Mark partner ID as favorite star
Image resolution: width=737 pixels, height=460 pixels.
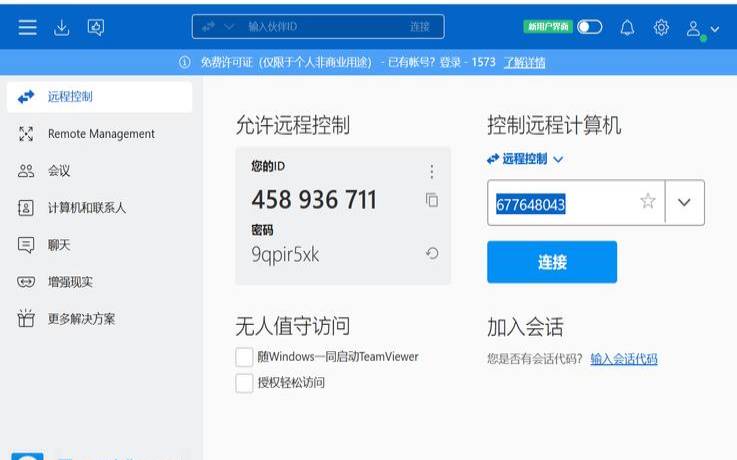coord(647,202)
